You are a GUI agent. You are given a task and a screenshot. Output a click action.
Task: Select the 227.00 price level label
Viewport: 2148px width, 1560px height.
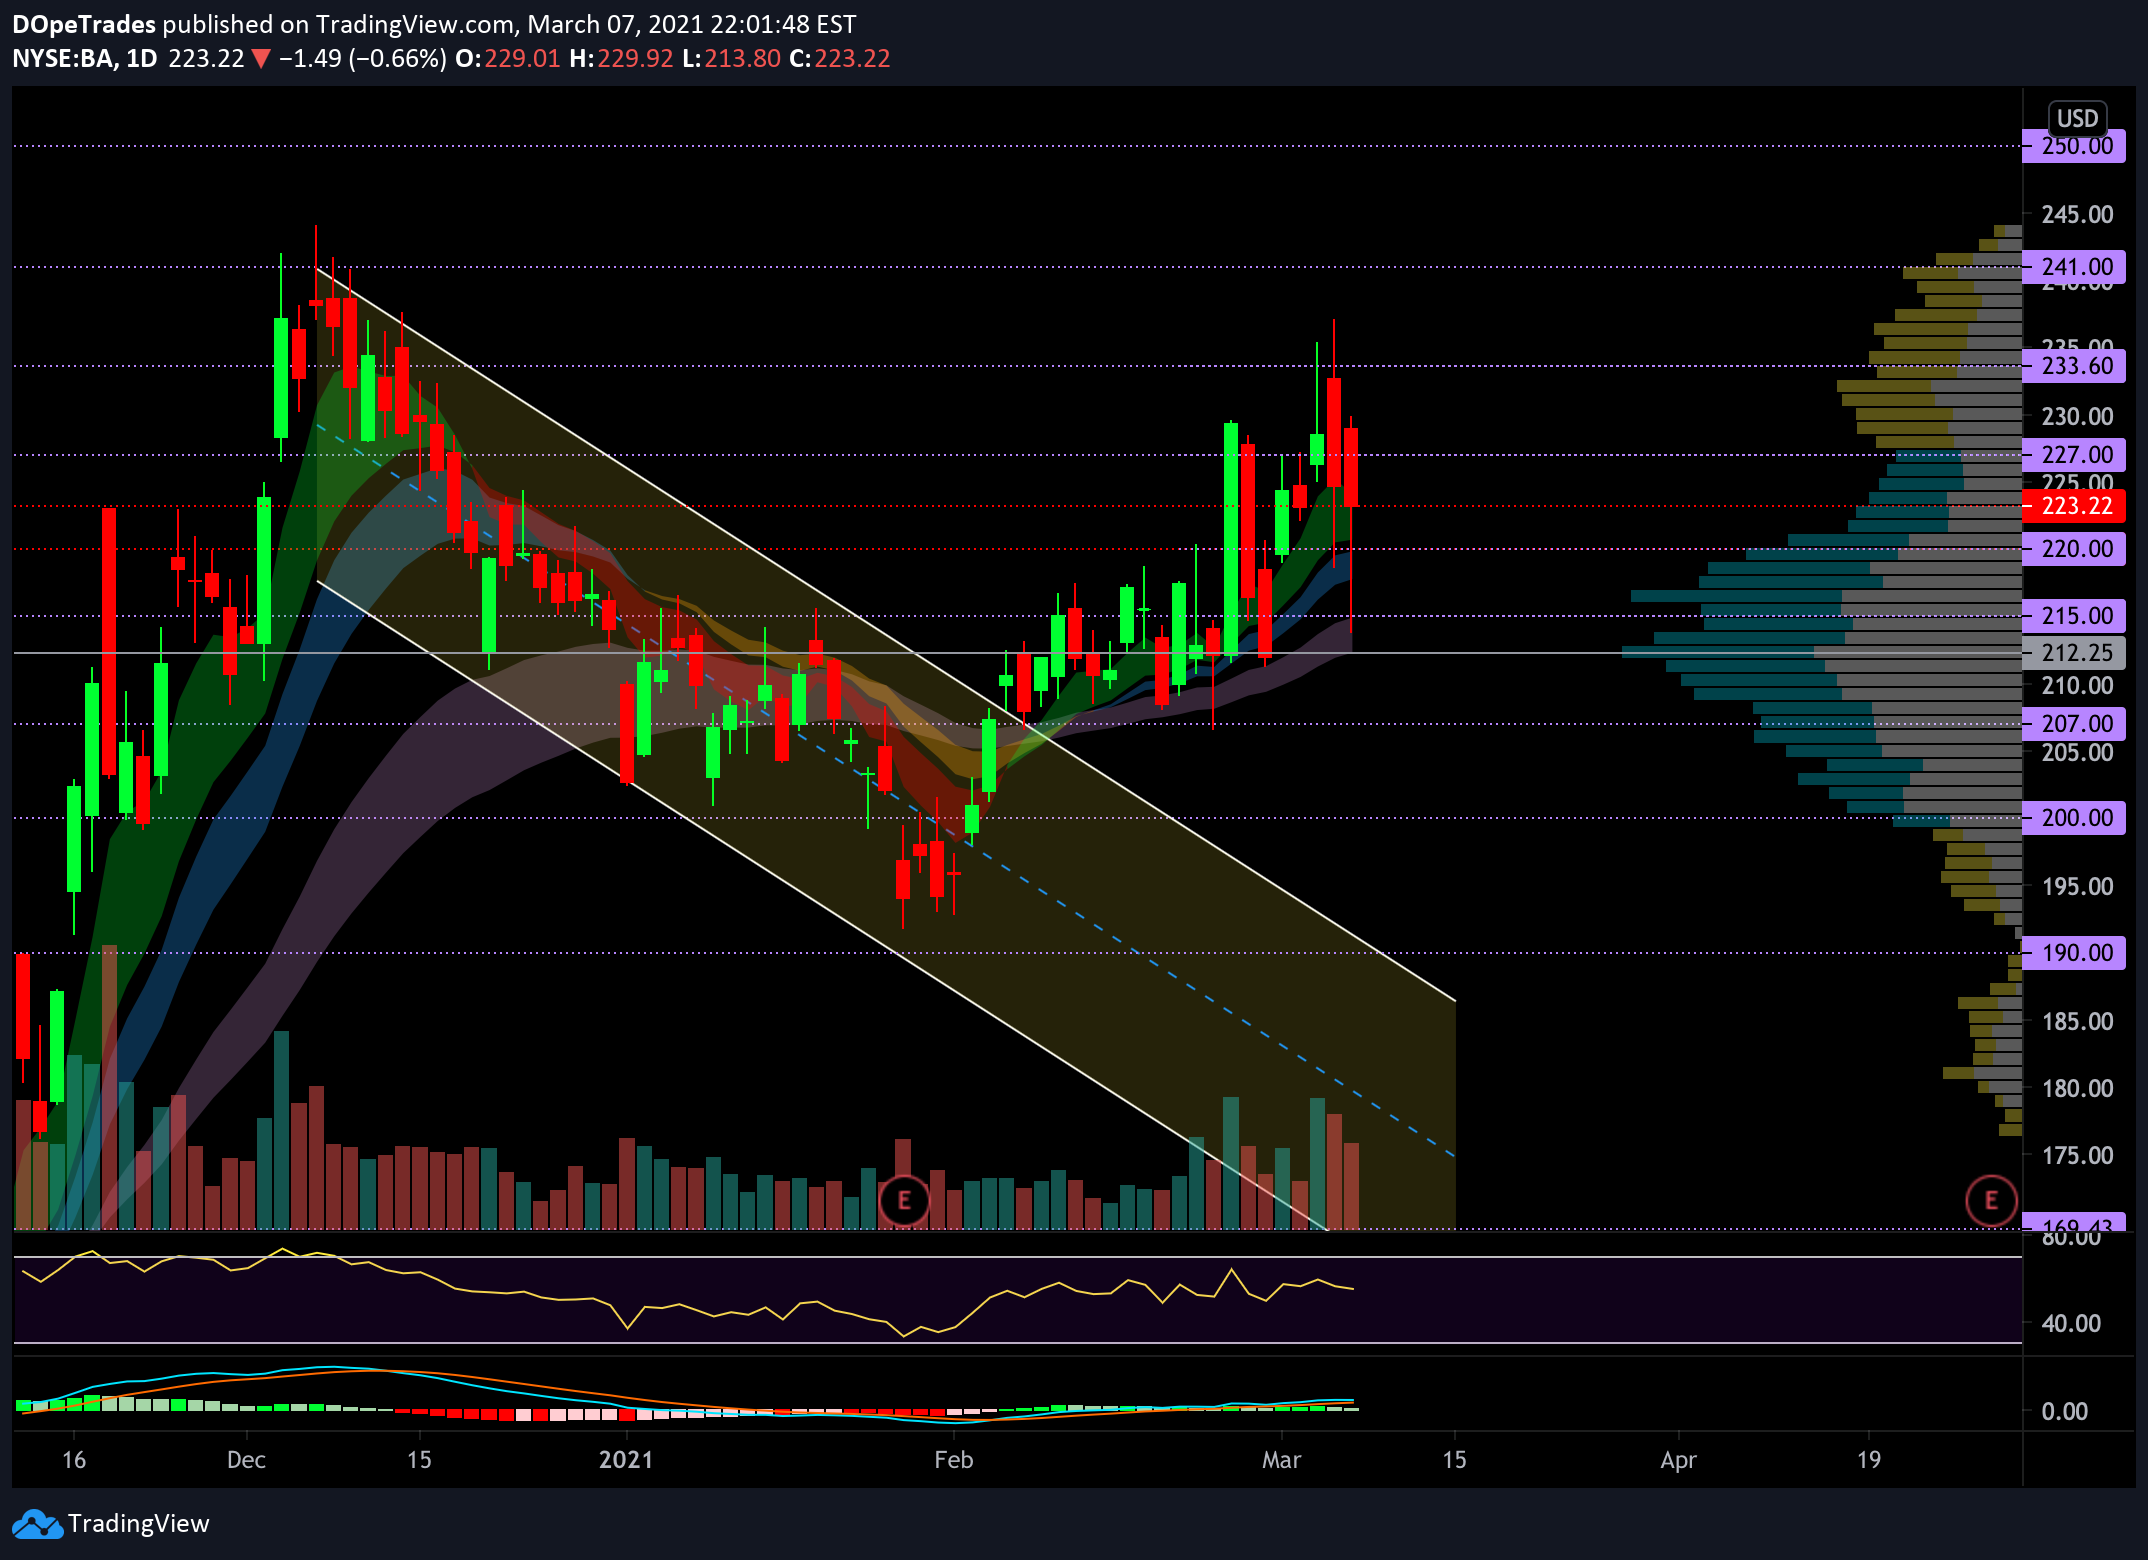pyautogui.click(x=2075, y=455)
